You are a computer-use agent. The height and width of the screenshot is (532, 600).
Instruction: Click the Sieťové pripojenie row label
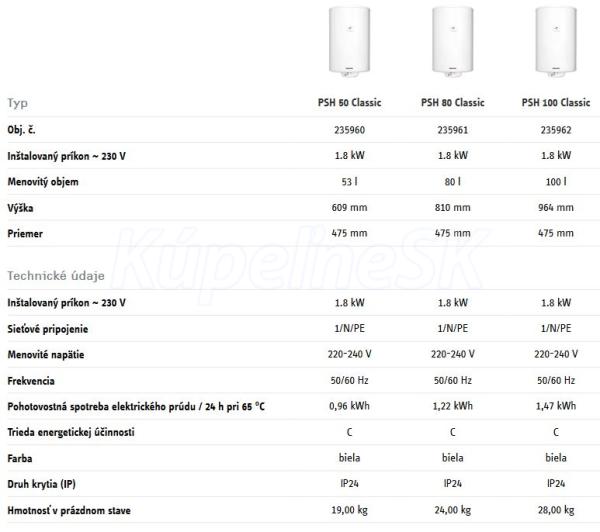(x=48, y=329)
